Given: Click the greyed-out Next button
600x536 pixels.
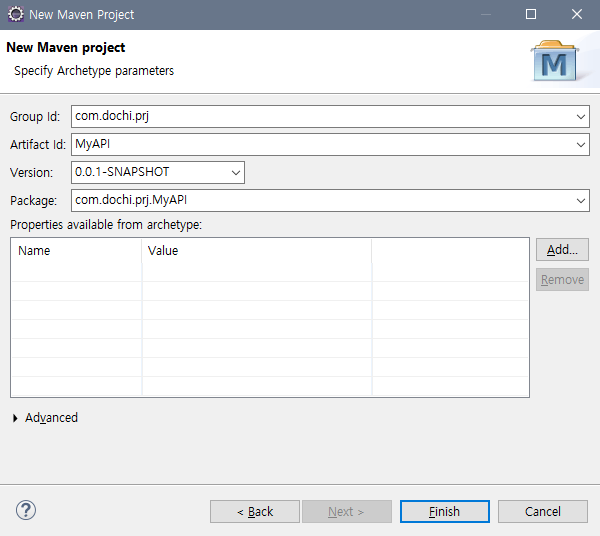Looking at the screenshot, I should point(347,512).
